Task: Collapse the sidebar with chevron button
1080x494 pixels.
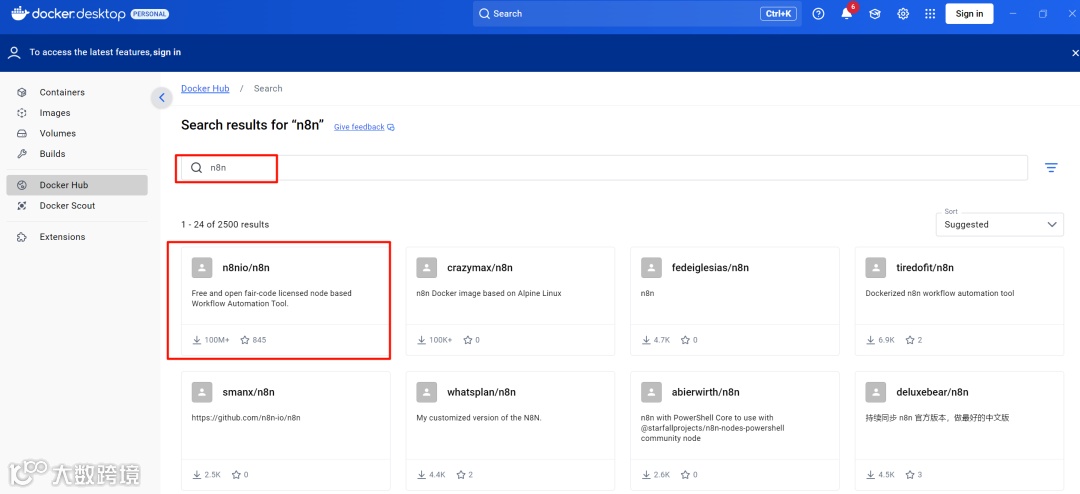Action: 161,98
